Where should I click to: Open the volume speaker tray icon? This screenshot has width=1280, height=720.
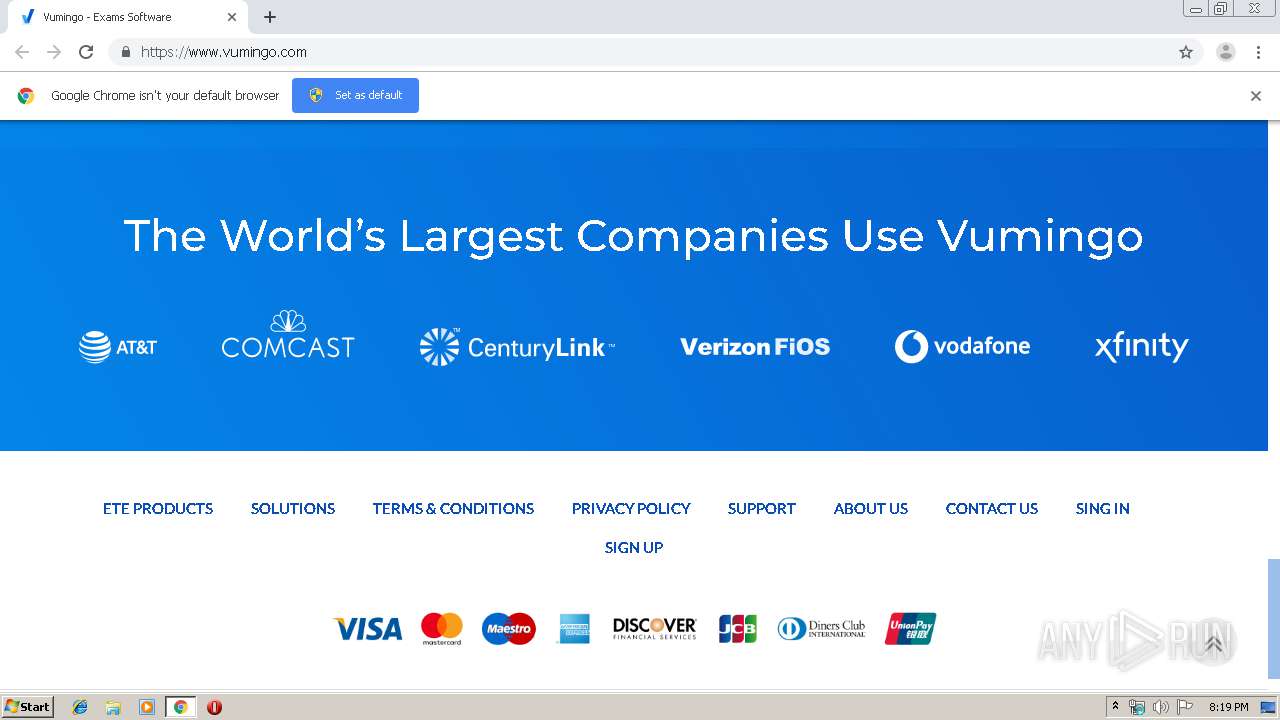tap(1160, 707)
